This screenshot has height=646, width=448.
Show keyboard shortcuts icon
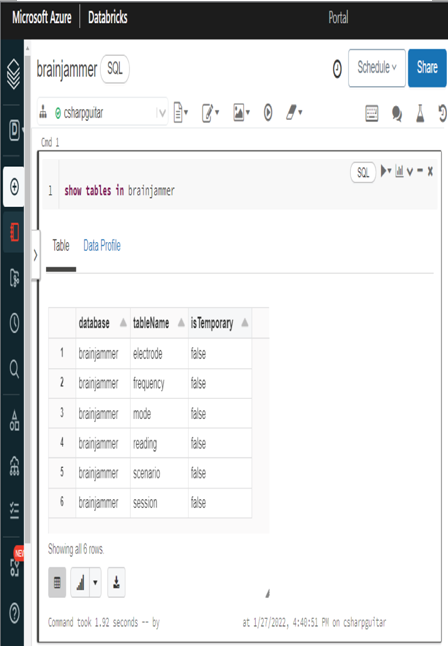click(x=372, y=113)
